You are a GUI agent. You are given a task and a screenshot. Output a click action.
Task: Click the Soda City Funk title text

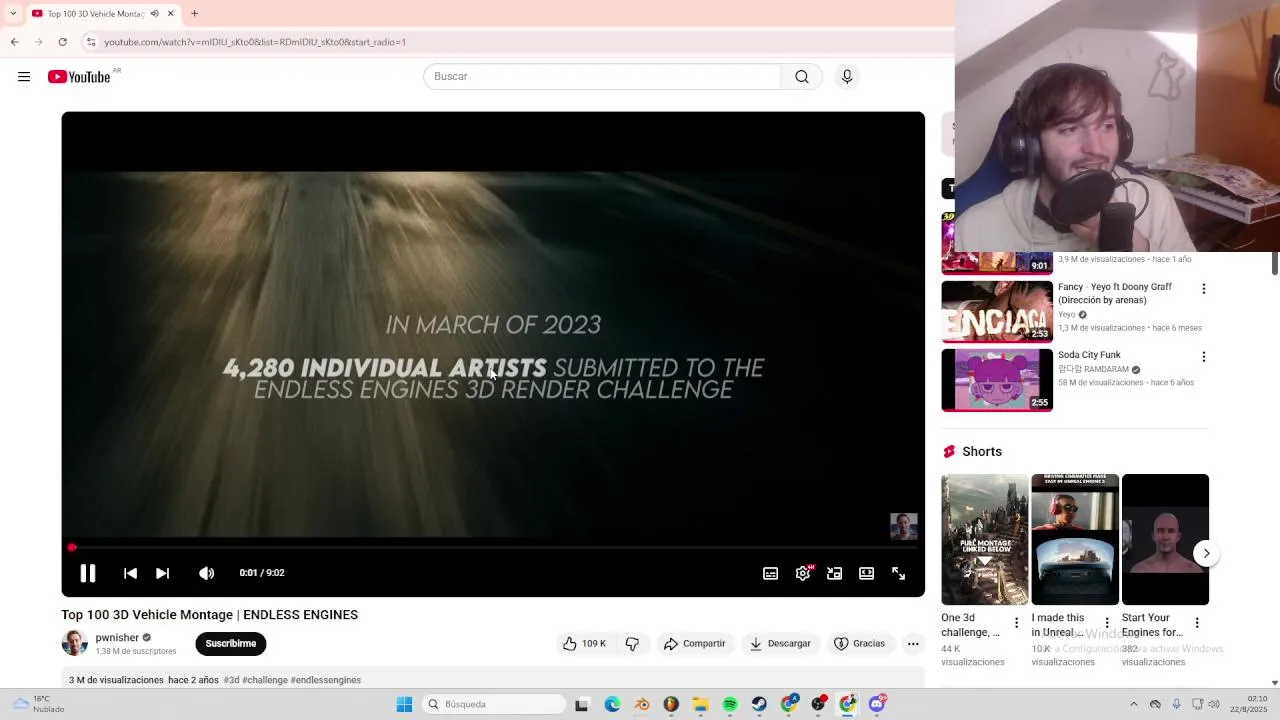click(1089, 355)
